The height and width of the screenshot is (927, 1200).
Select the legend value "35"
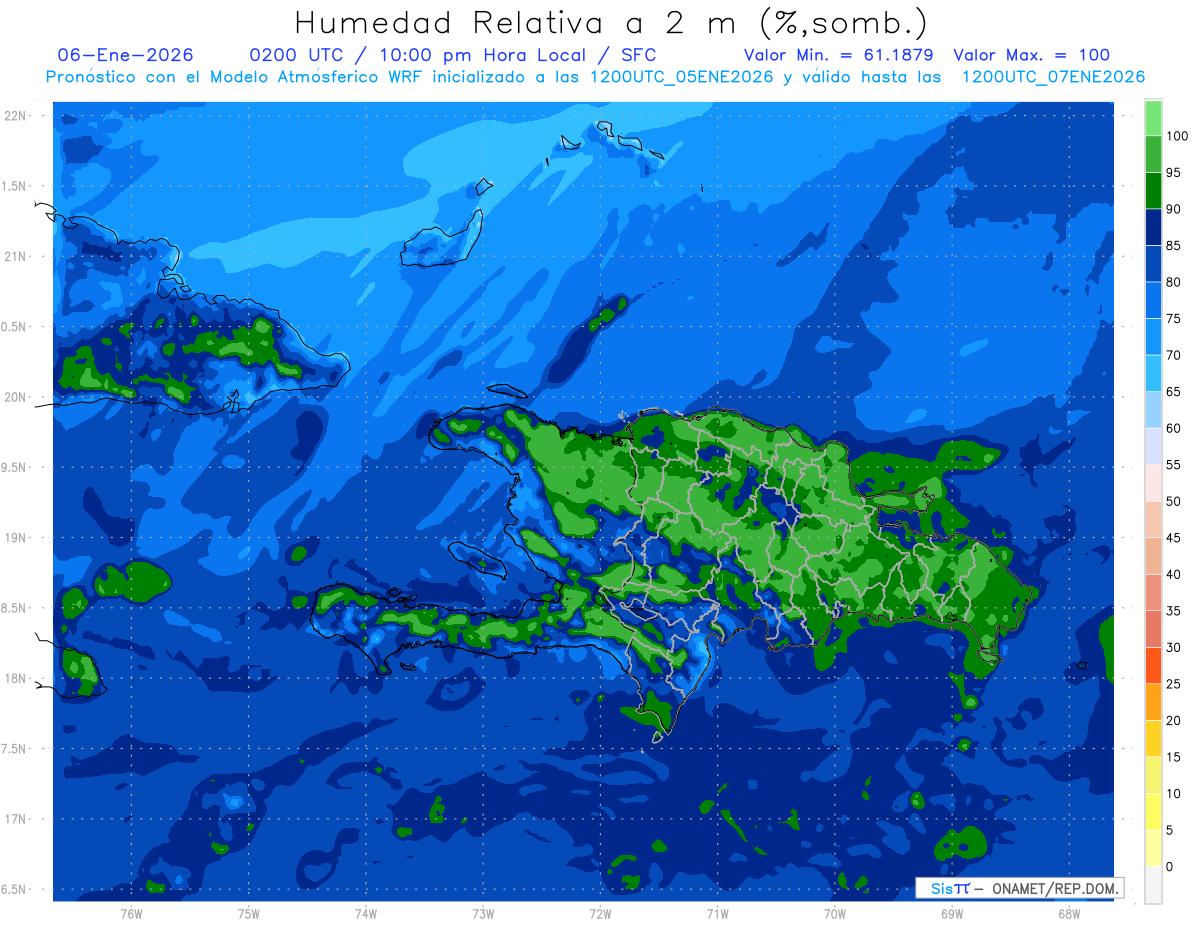[x=1174, y=611]
